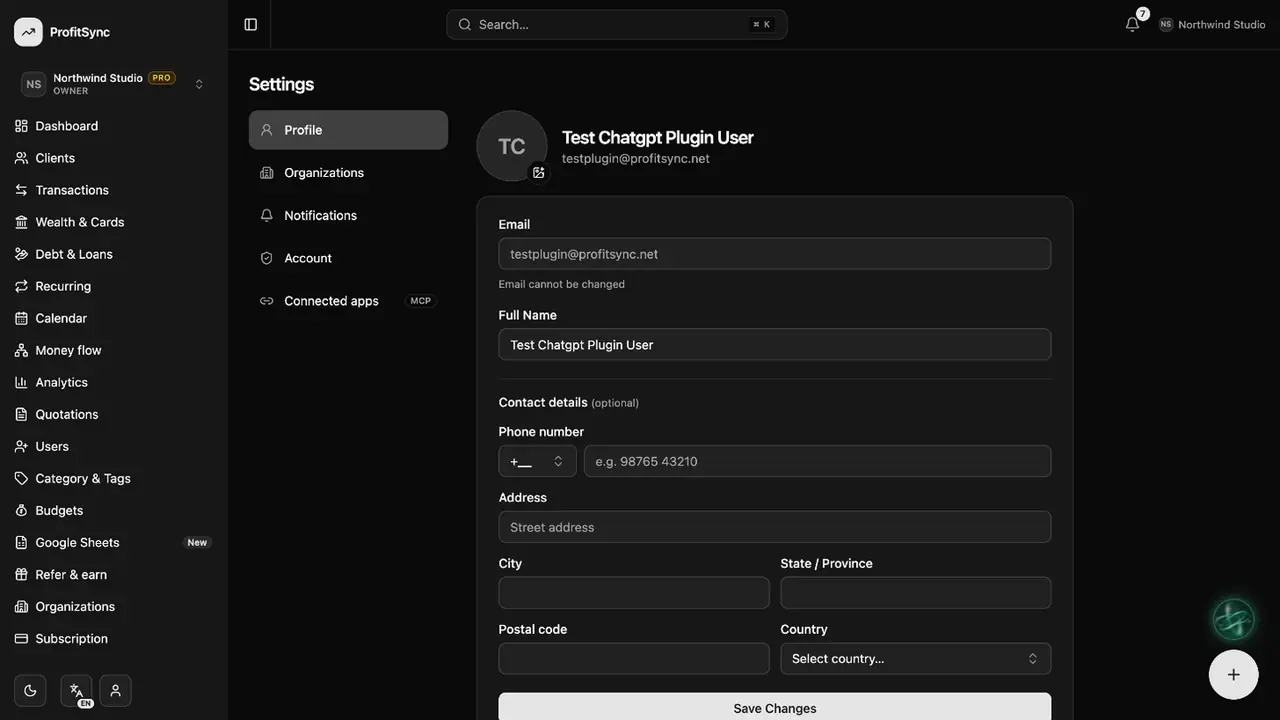Click the Settings page heading
Screen dimensions: 1280x720
[x=281, y=84]
